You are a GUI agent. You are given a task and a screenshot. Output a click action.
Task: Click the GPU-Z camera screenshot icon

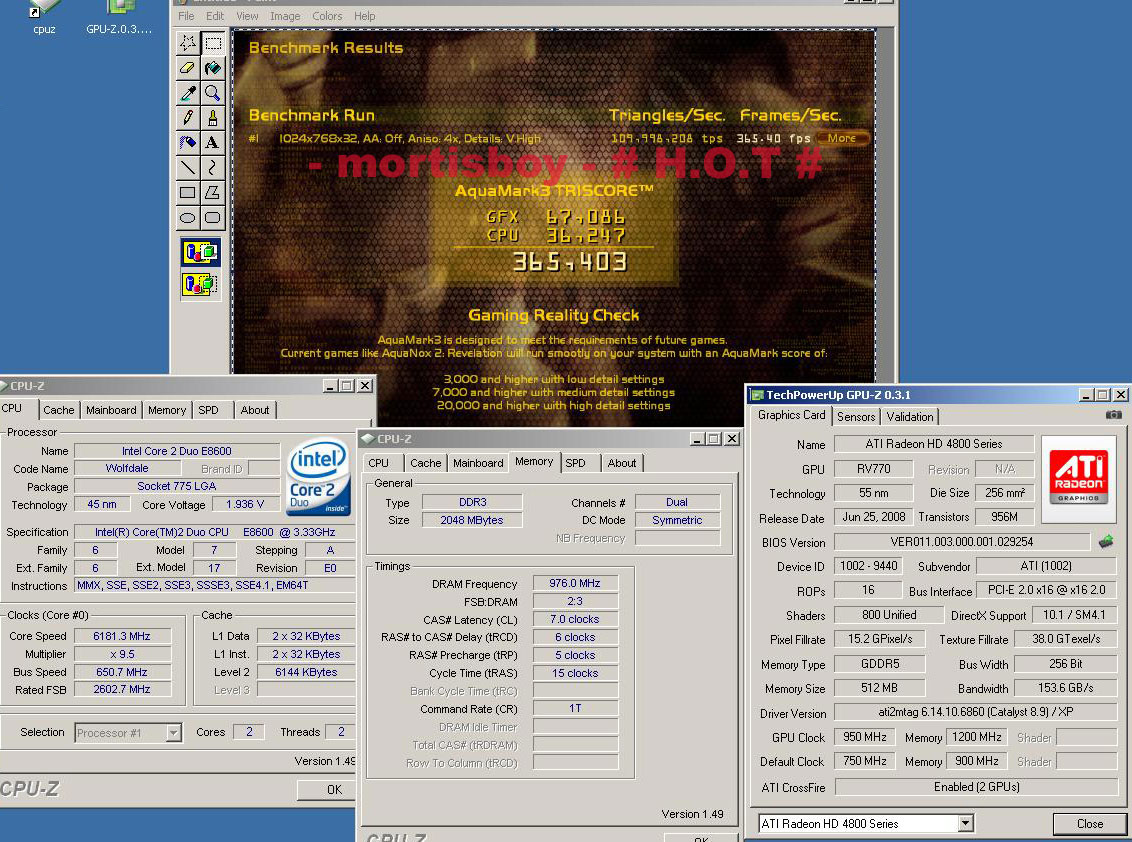click(x=1114, y=415)
